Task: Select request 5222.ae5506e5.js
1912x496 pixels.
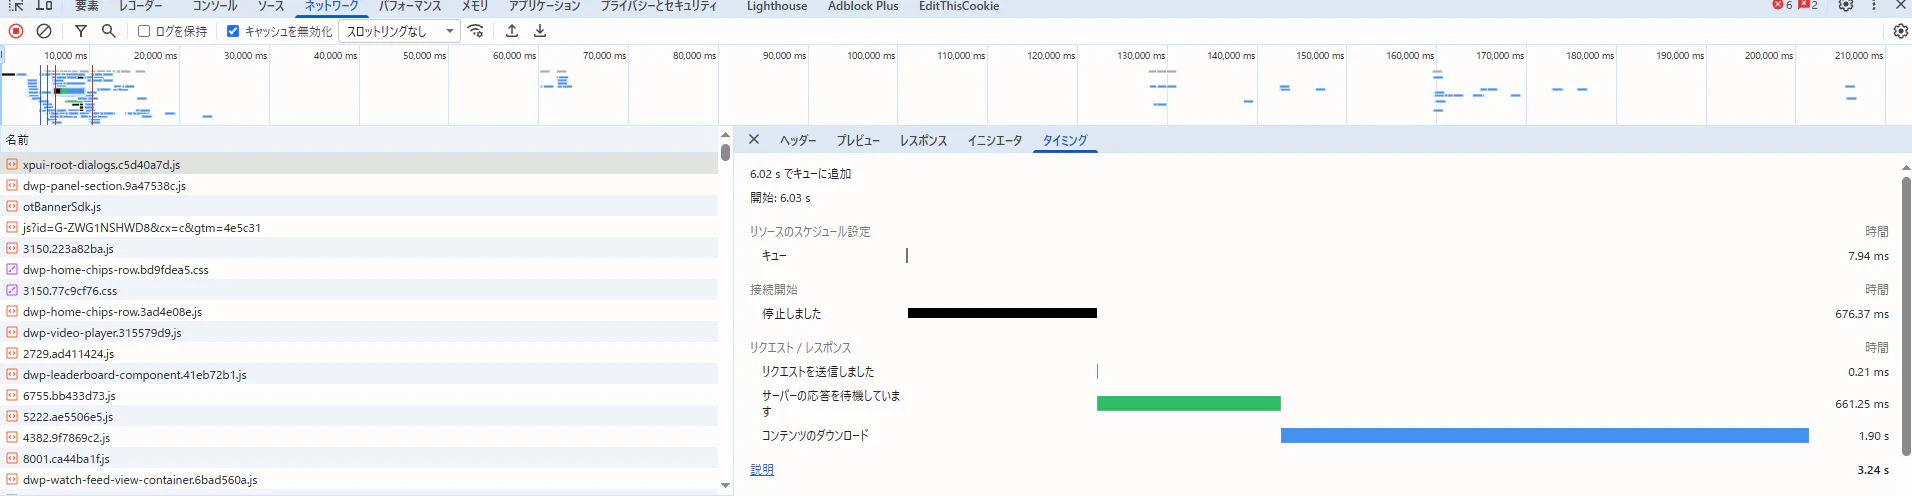Action: coord(359,416)
